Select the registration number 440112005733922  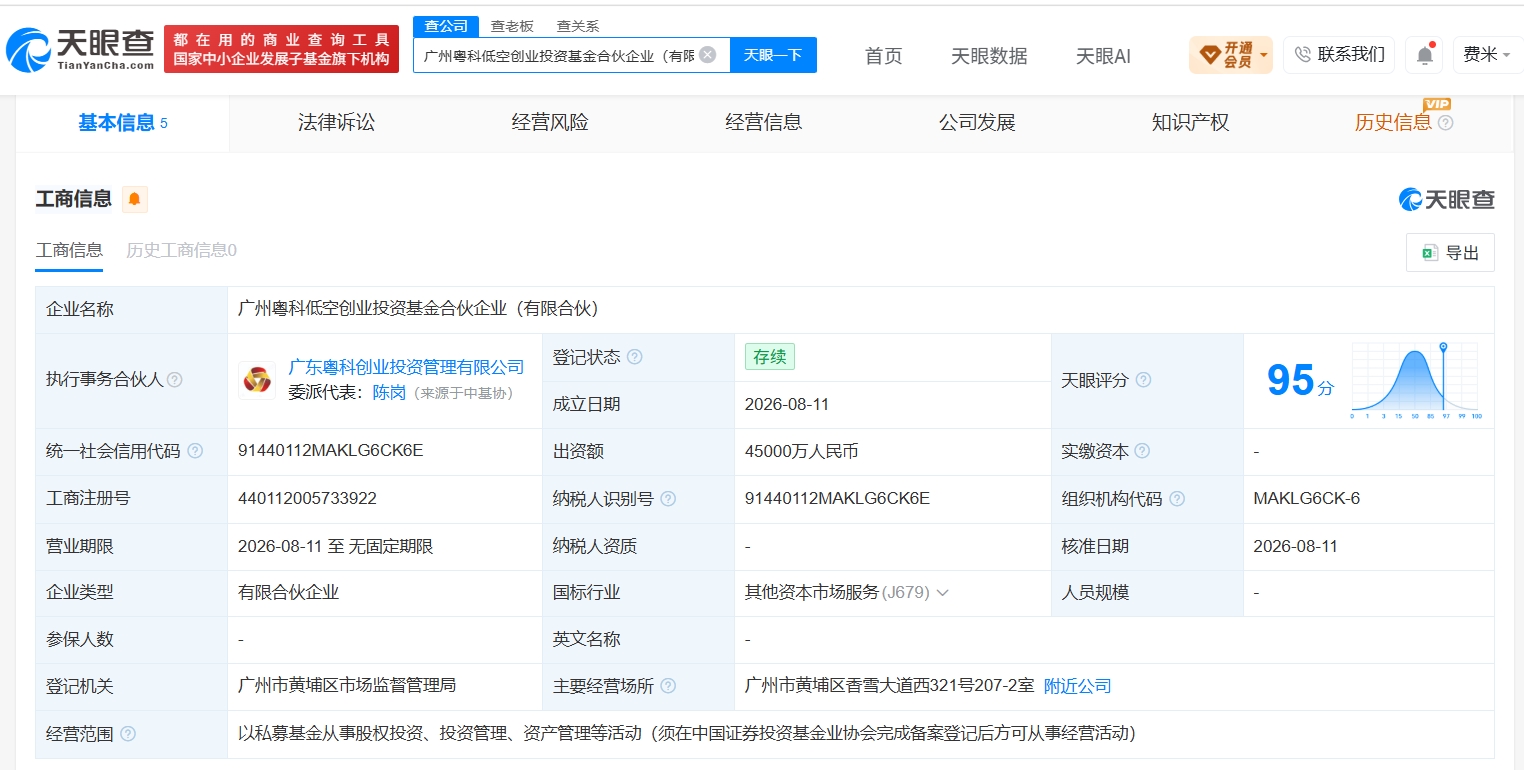pos(307,498)
